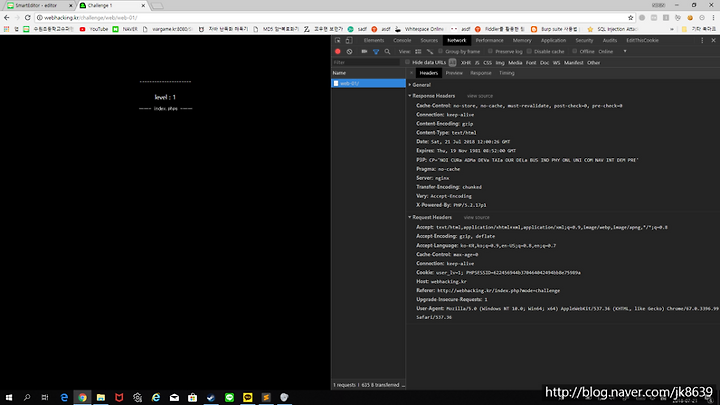
Task: Tick Hide data URLs checkbox
Action: 407,62
